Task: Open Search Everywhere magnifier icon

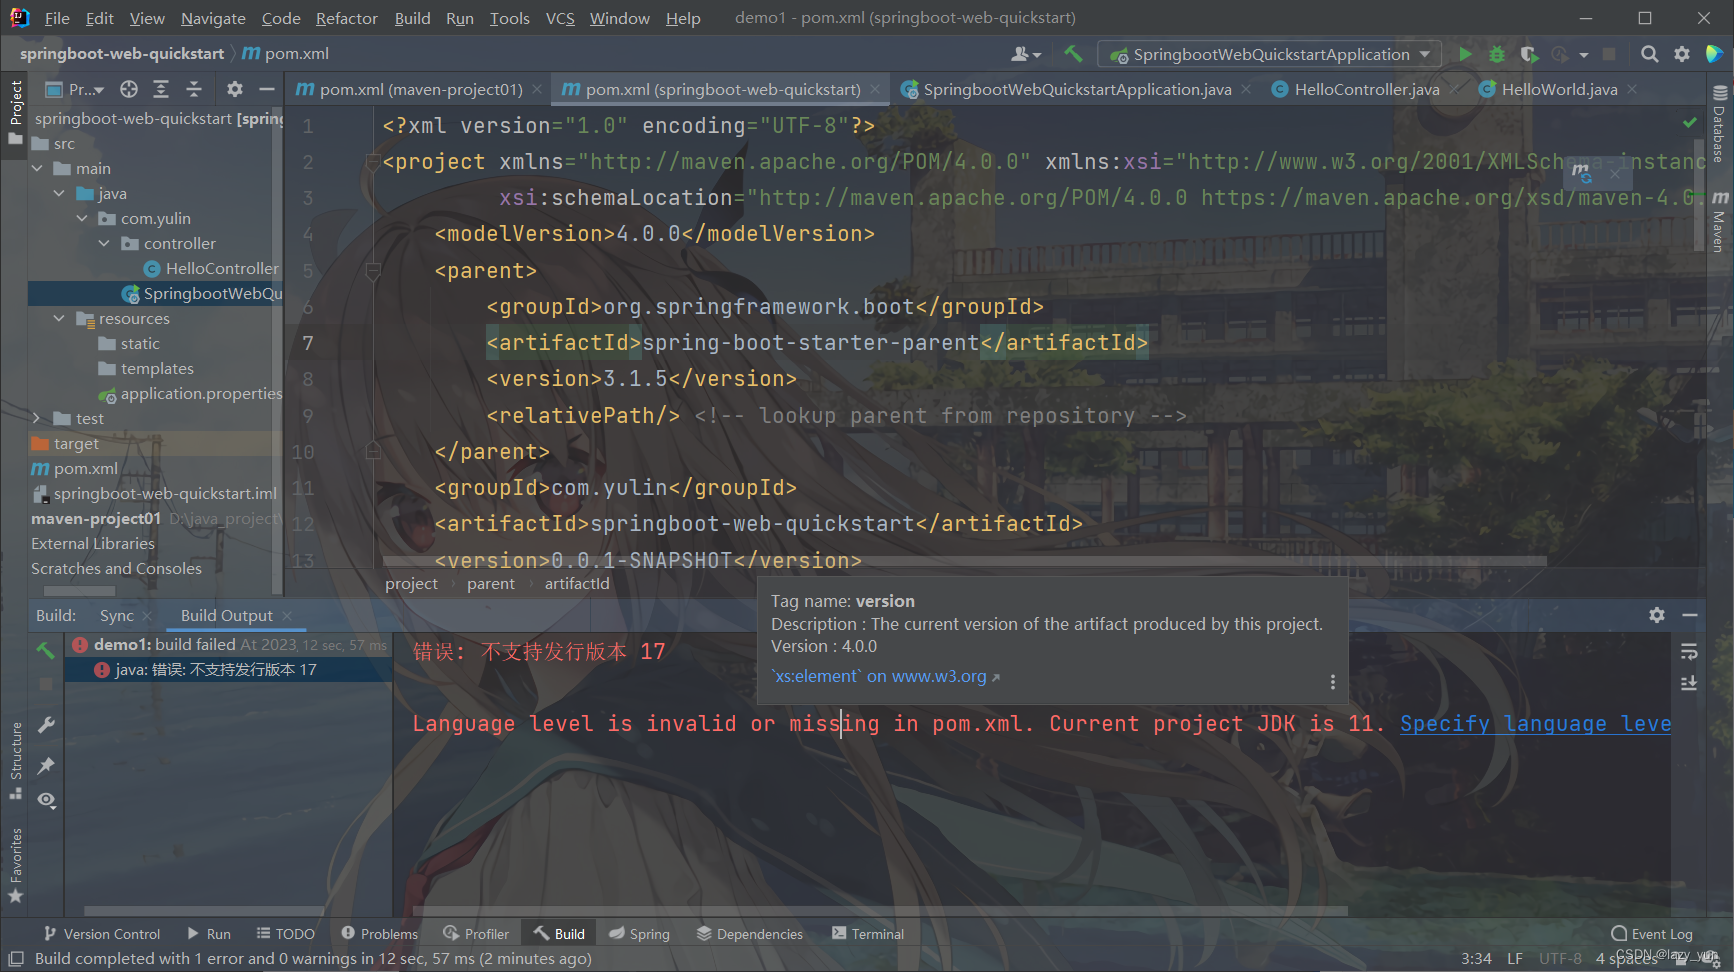Action: (x=1650, y=54)
